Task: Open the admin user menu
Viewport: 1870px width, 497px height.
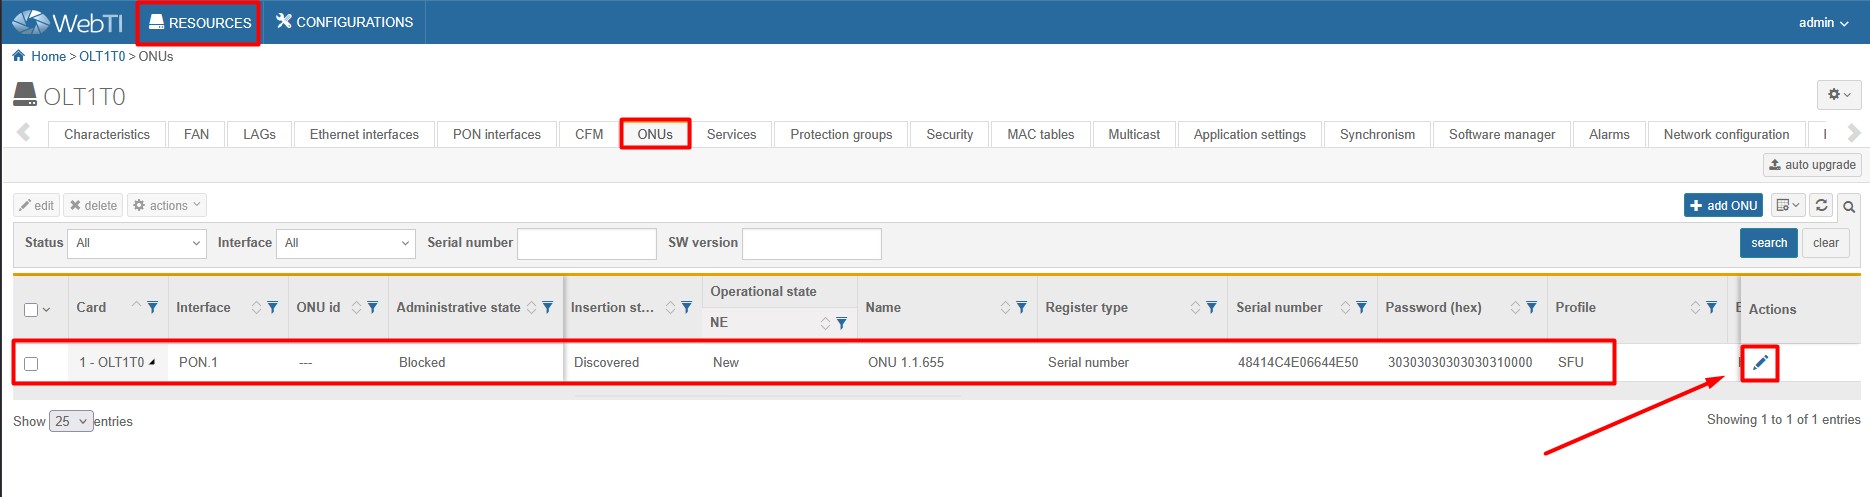Action: pyautogui.click(x=1823, y=22)
